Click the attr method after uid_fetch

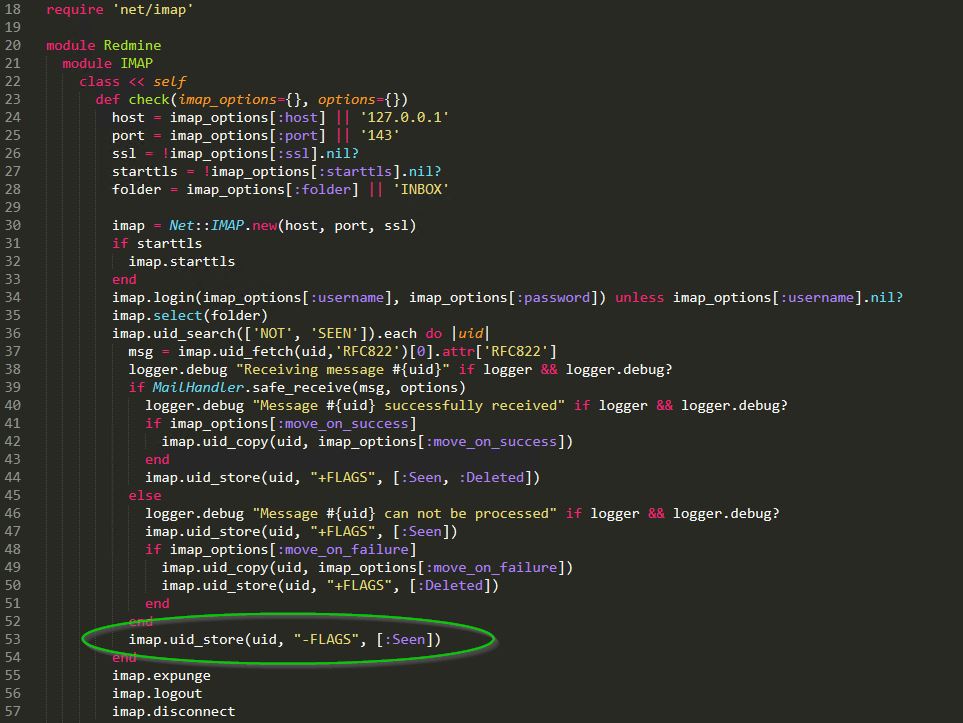pyautogui.click(x=458, y=351)
